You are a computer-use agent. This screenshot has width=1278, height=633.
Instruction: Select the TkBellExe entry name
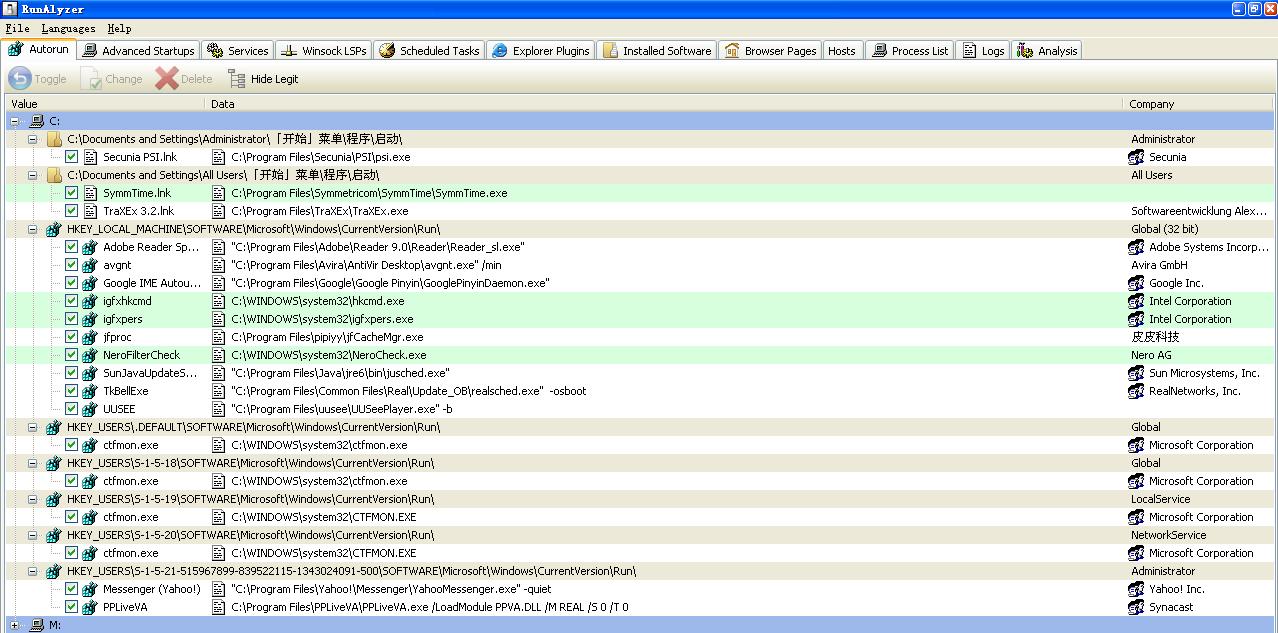[x=126, y=391]
